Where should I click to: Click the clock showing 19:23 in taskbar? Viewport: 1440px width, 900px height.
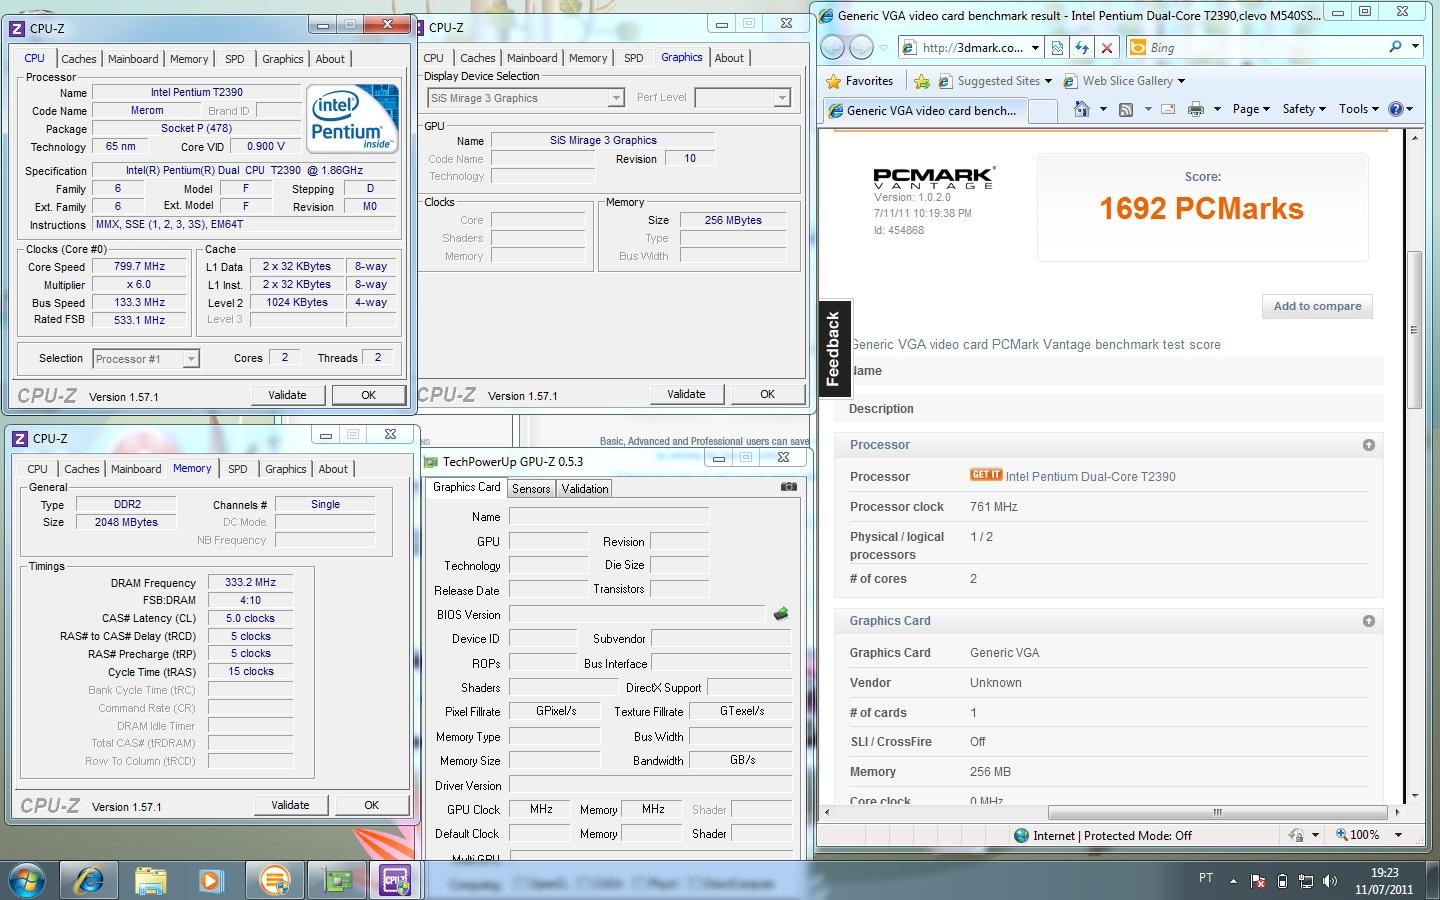click(x=1385, y=872)
